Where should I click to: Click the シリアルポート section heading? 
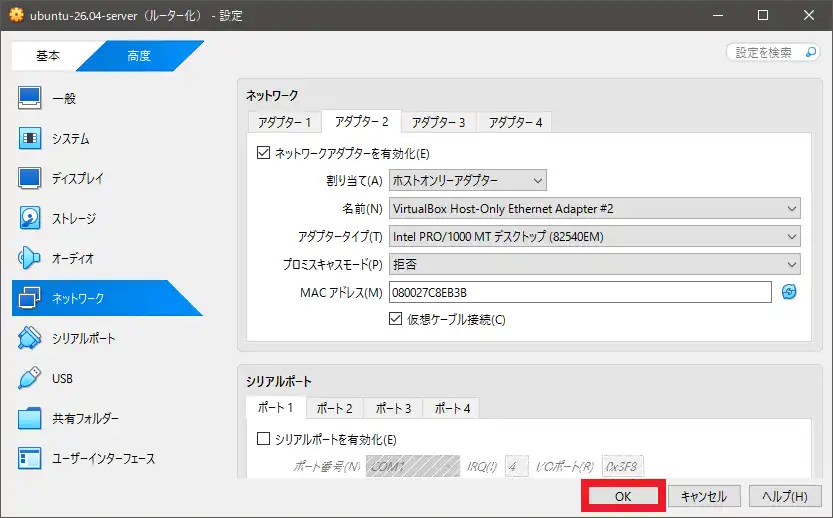pos(278,381)
